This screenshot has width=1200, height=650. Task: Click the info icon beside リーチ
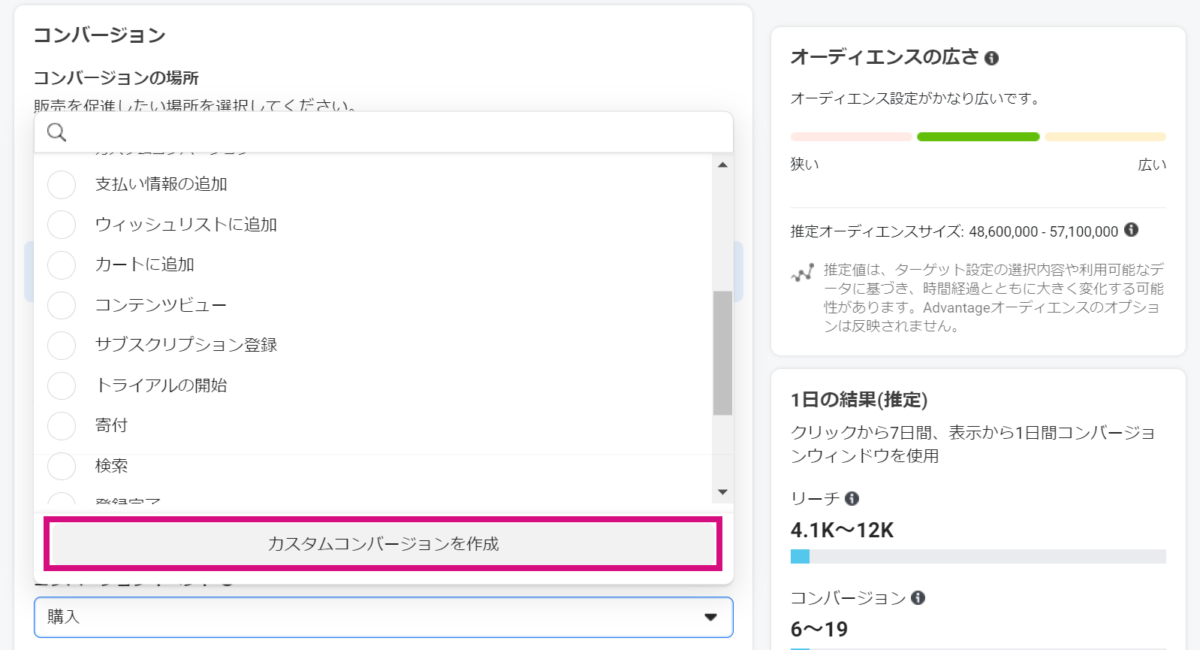(852, 498)
